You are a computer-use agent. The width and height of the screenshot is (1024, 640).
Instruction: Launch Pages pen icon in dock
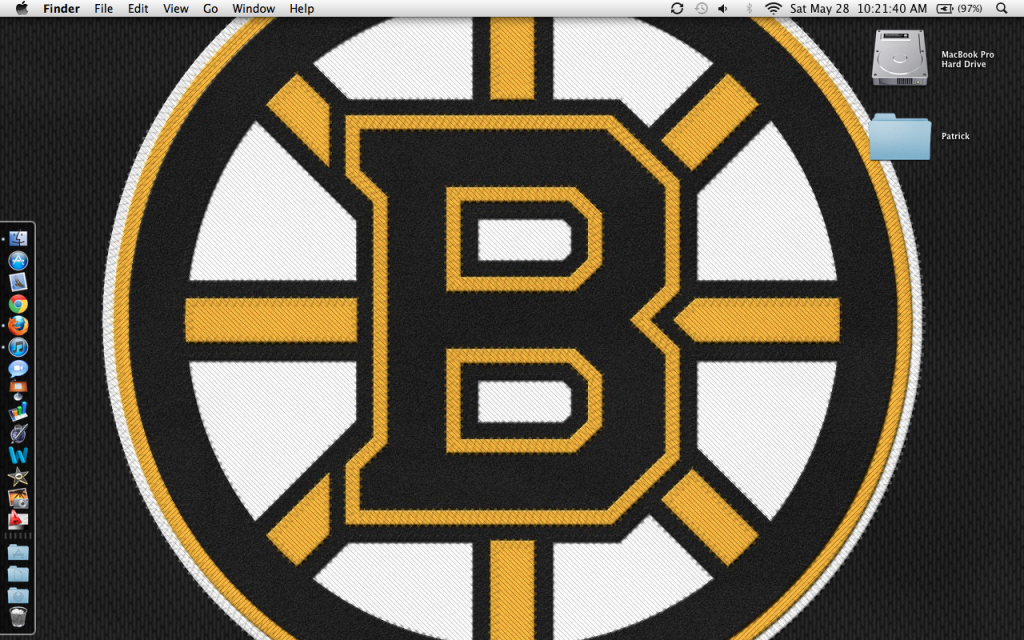[x=18, y=433]
